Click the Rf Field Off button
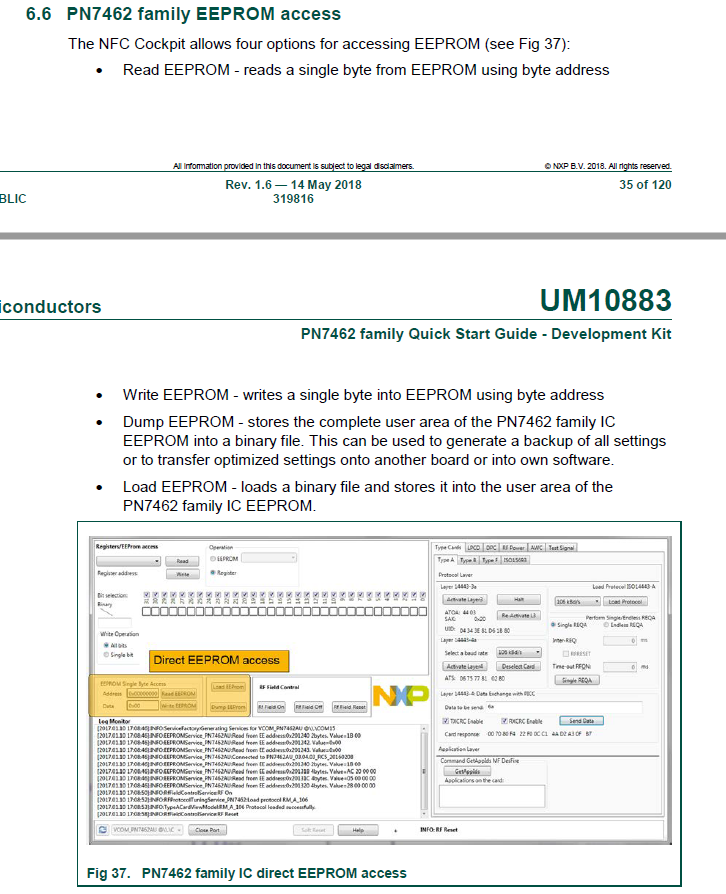The width and height of the screenshot is (726, 894). 309,707
